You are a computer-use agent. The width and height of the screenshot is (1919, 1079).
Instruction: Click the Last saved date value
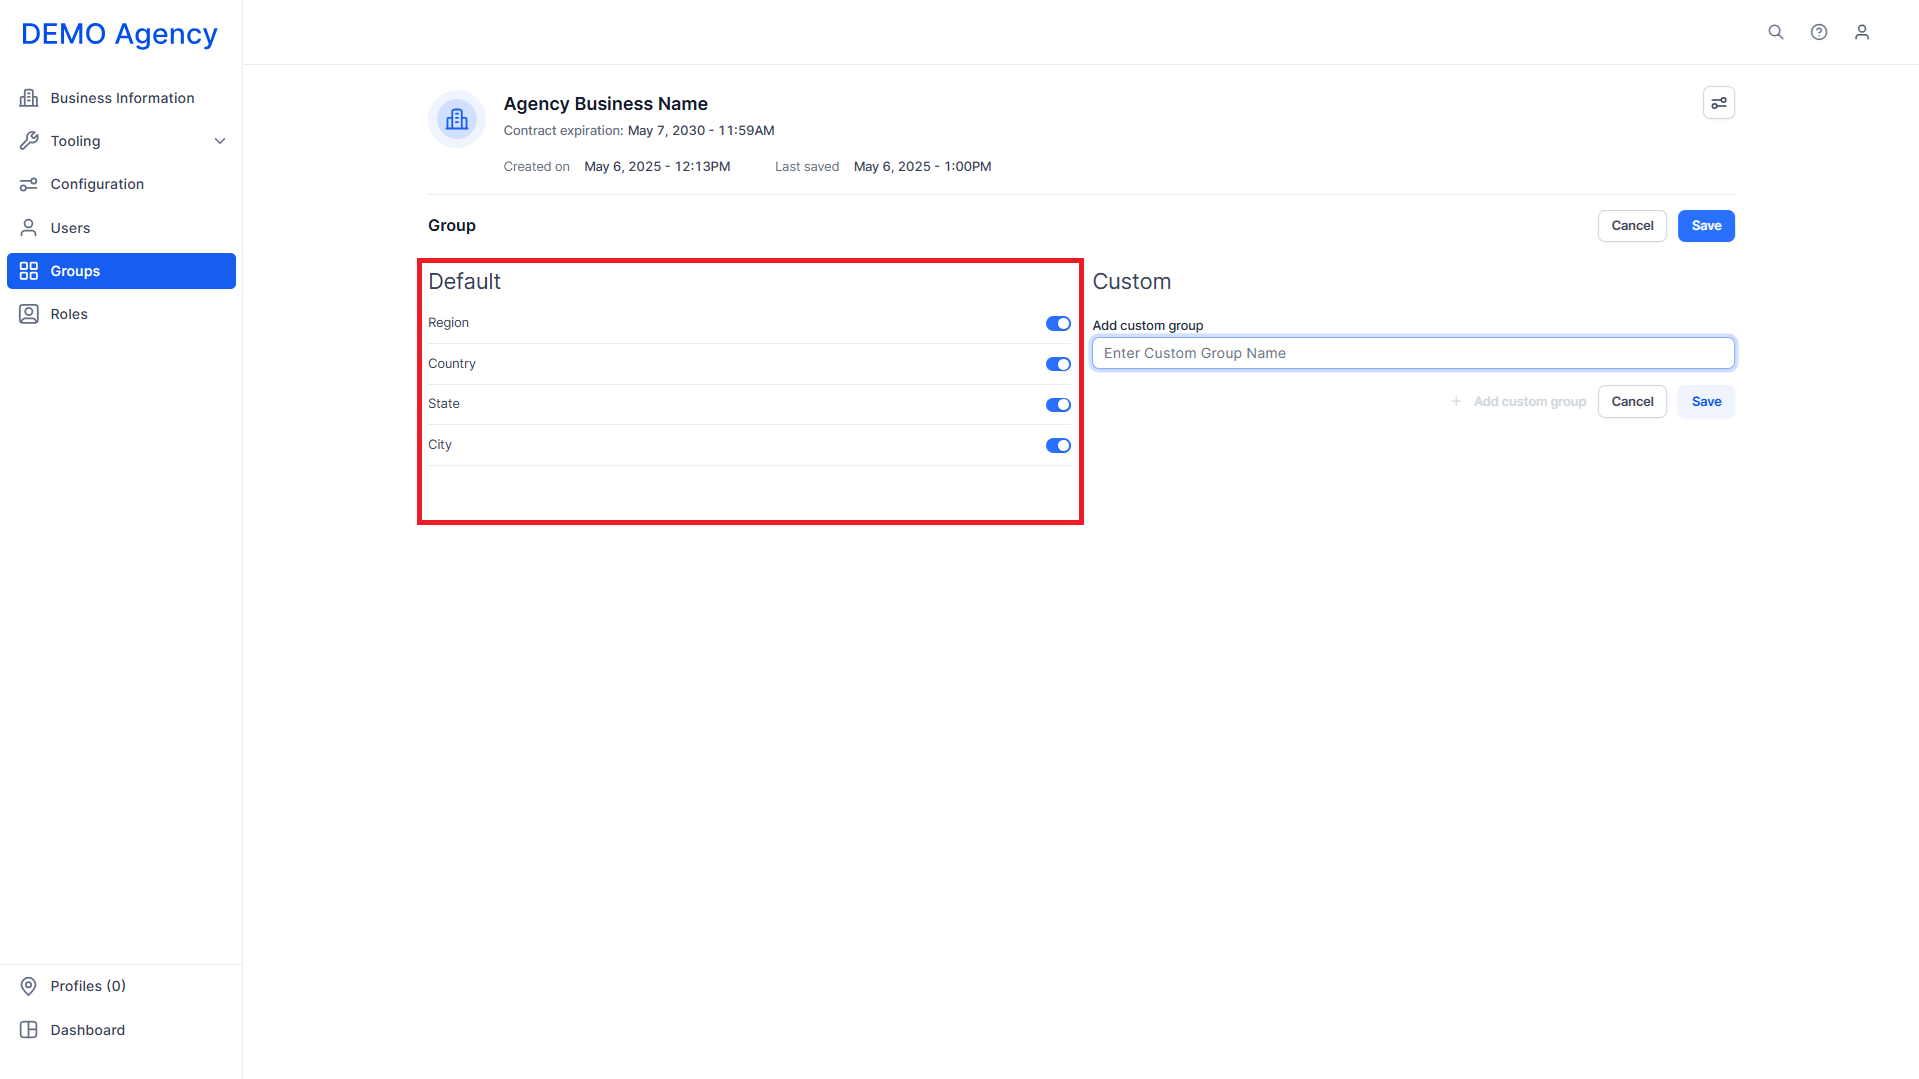923,167
